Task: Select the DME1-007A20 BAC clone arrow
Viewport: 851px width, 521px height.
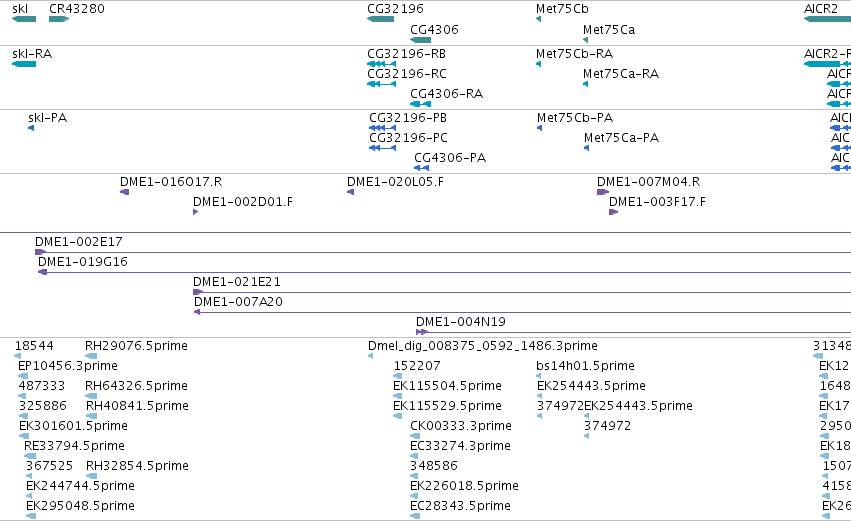Action: click(x=198, y=312)
